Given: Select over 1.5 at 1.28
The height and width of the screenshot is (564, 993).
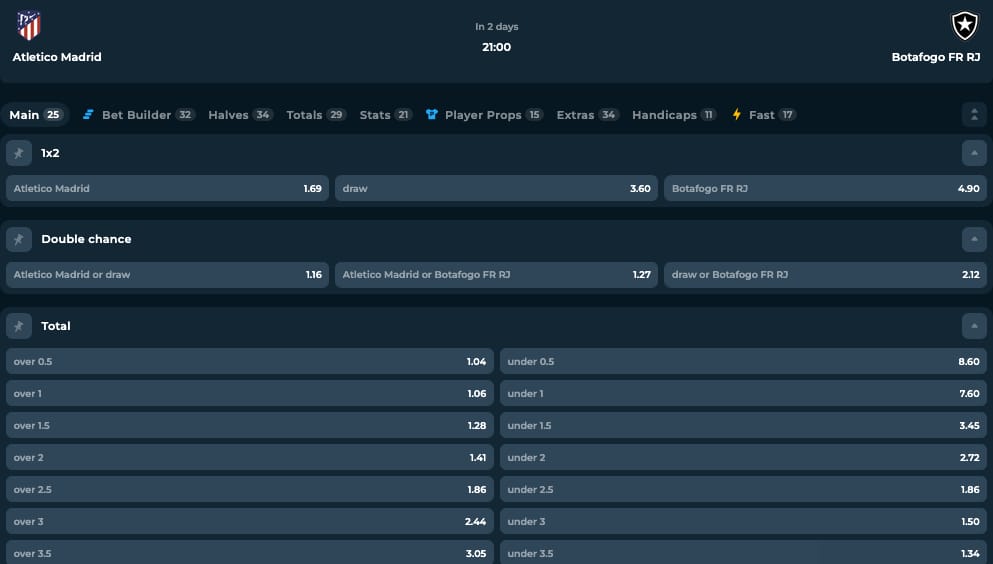Looking at the screenshot, I should coord(250,425).
